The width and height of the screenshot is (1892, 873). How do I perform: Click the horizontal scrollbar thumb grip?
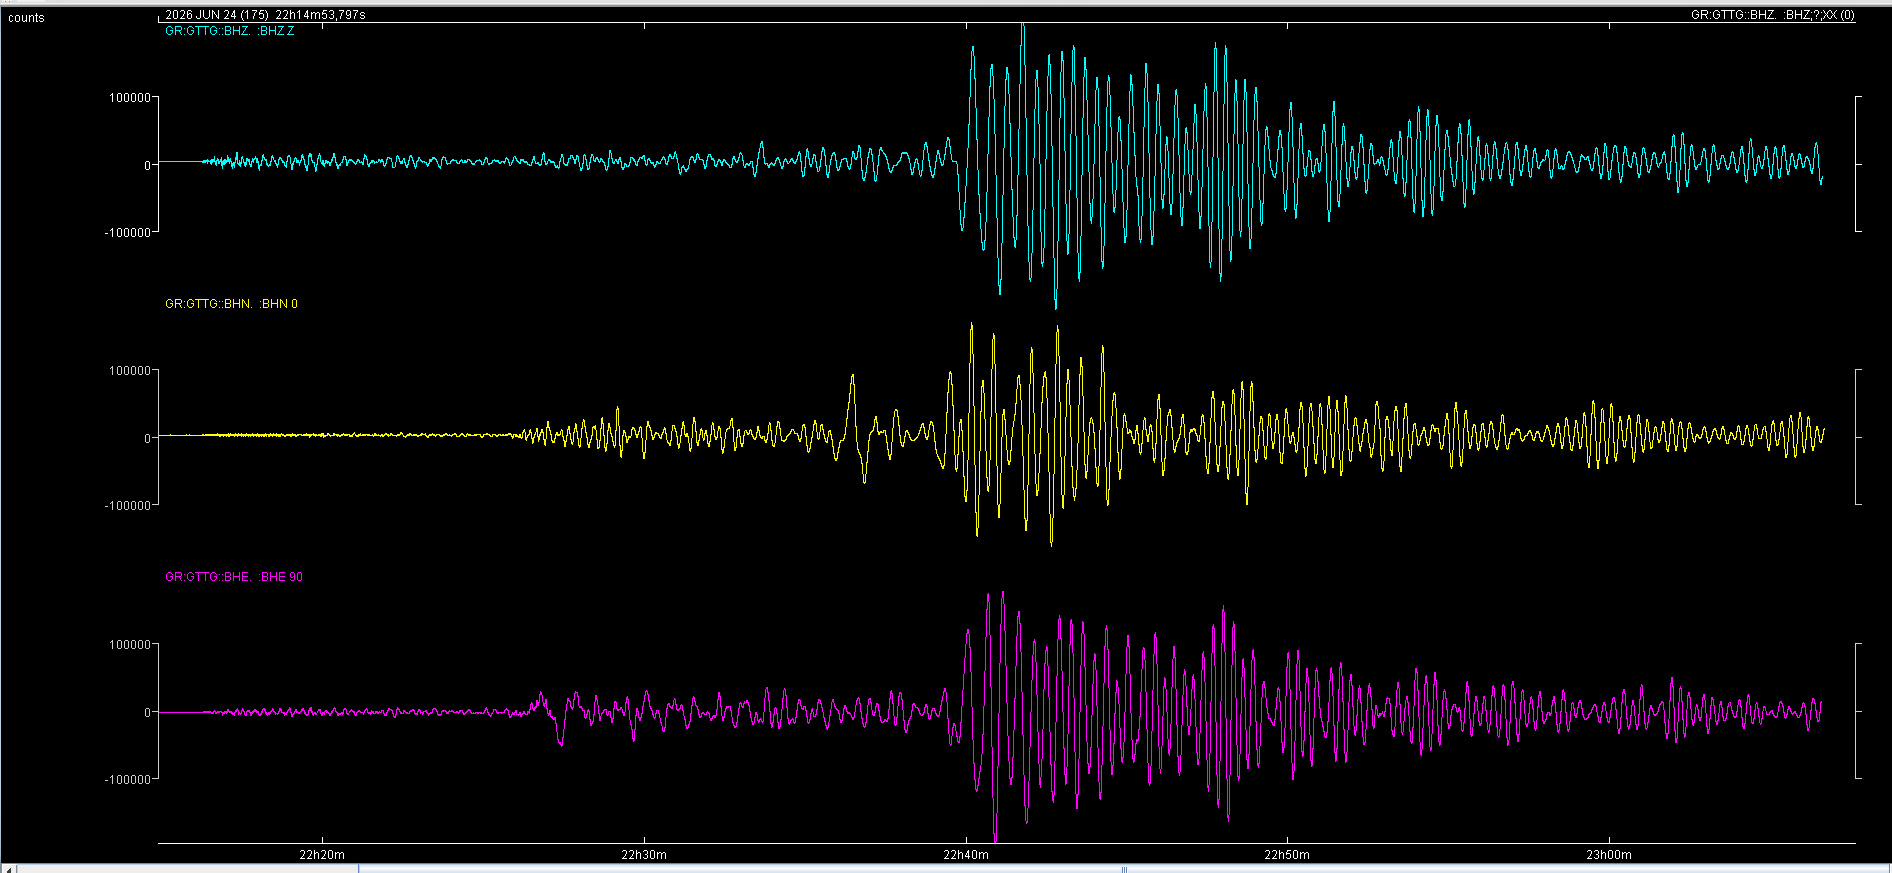tap(1125, 869)
